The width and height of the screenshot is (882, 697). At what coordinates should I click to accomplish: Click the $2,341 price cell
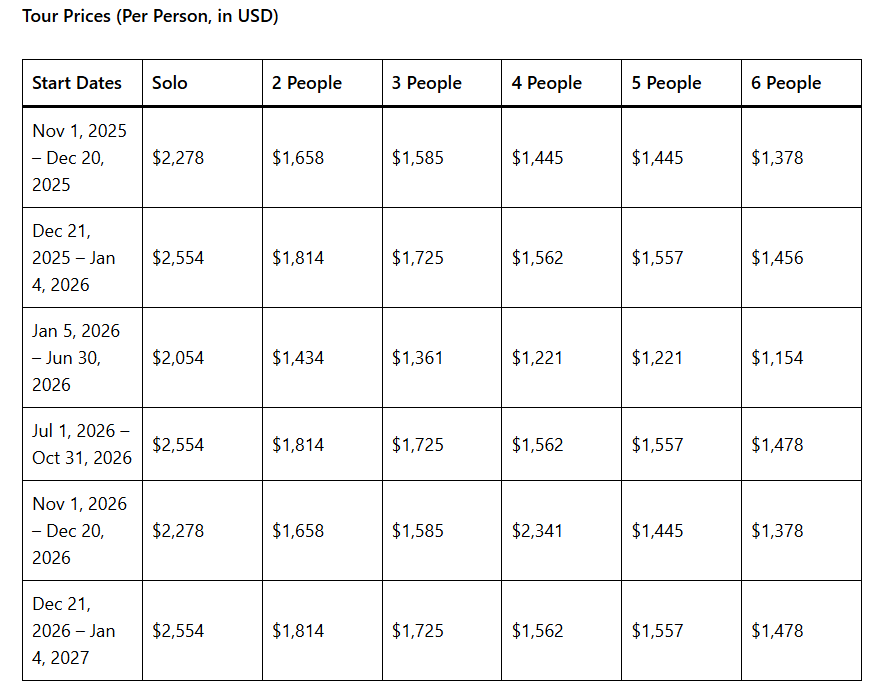pos(538,531)
